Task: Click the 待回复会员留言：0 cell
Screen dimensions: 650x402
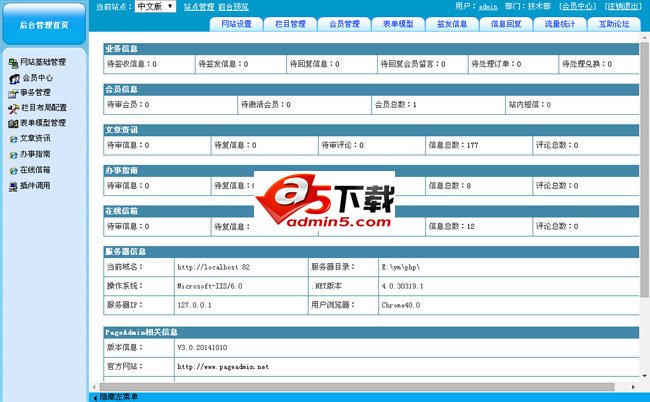Action: pyautogui.click(x=422, y=64)
